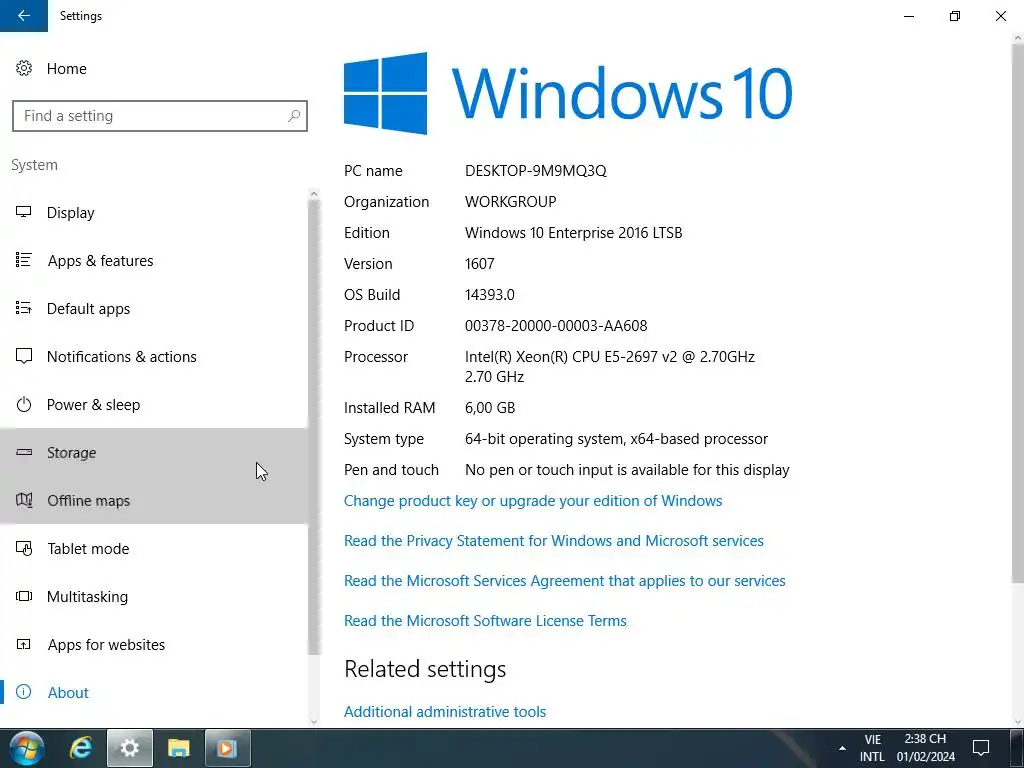Click sidebar scrollbar up arrow
Image resolution: width=1024 pixels, height=768 pixels.
[313, 194]
